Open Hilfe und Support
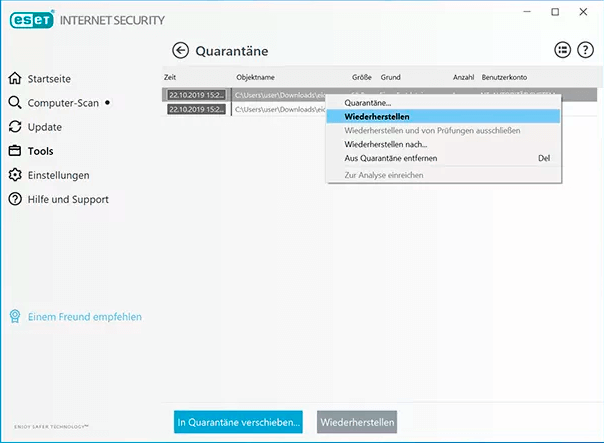 click(x=68, y=200)
